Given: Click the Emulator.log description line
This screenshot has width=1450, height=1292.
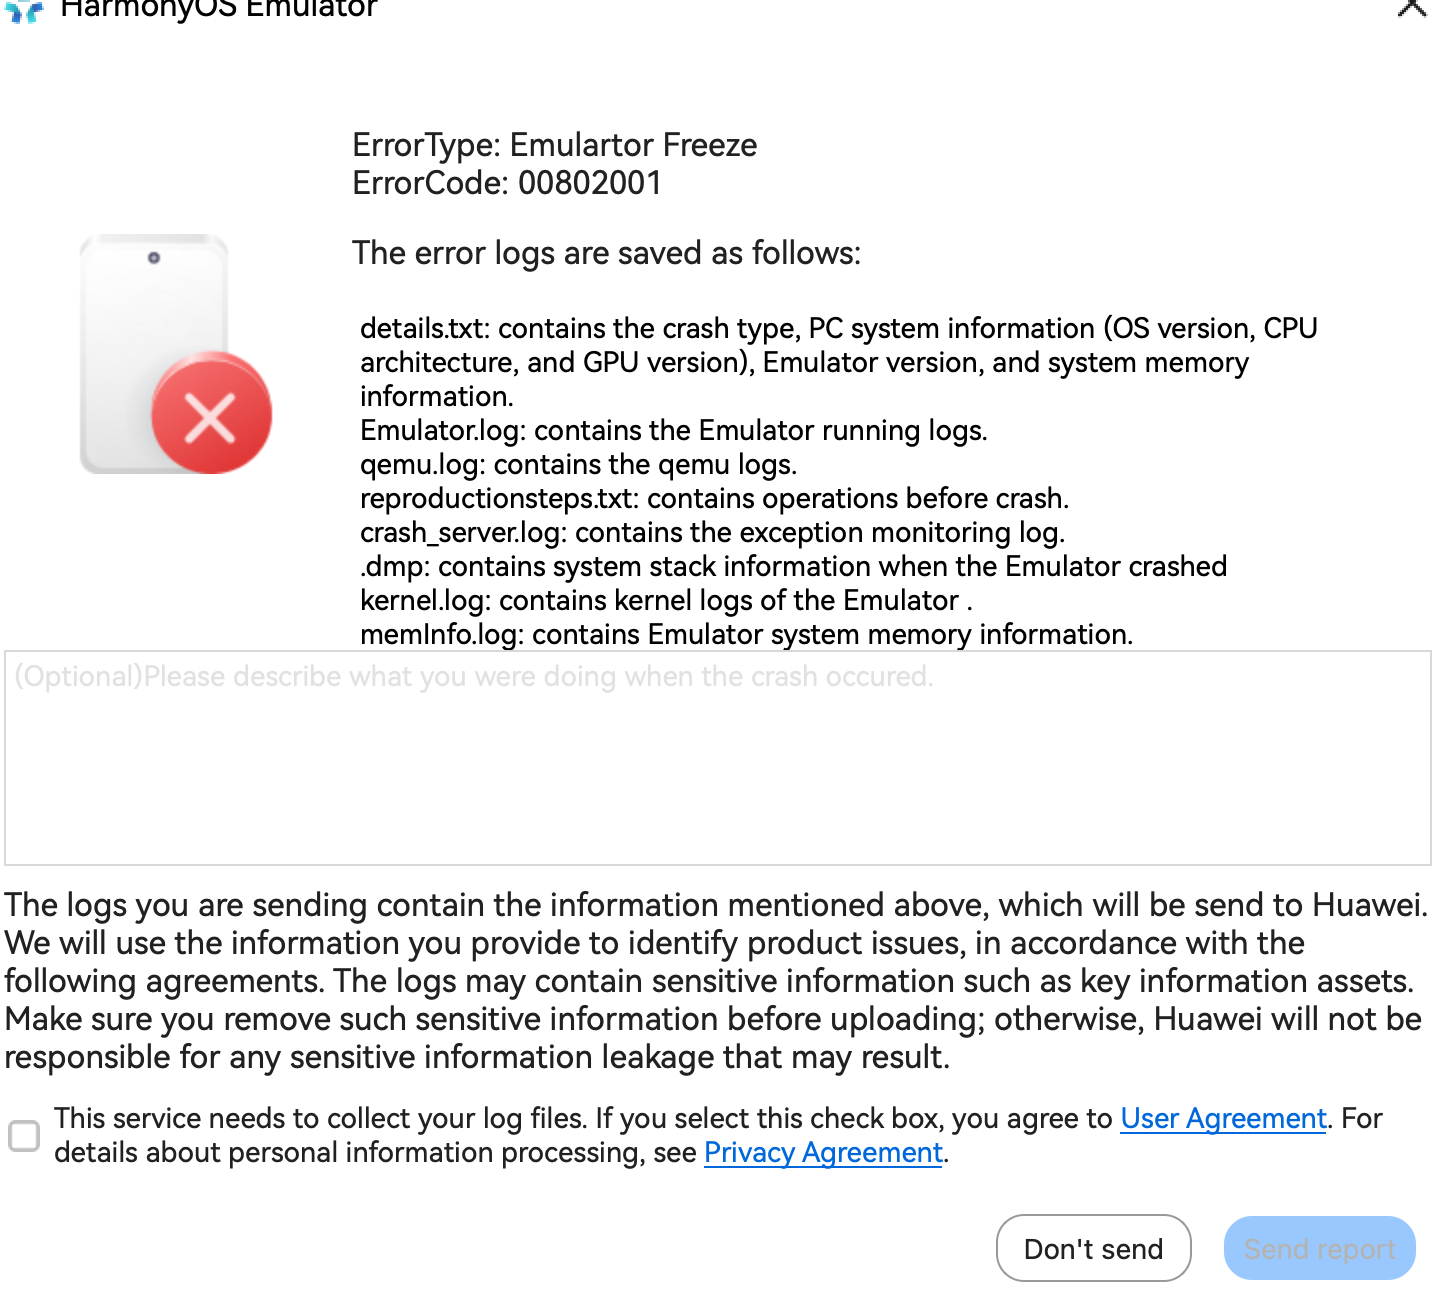Looking at the screenshot, I should tap(673, 430).
